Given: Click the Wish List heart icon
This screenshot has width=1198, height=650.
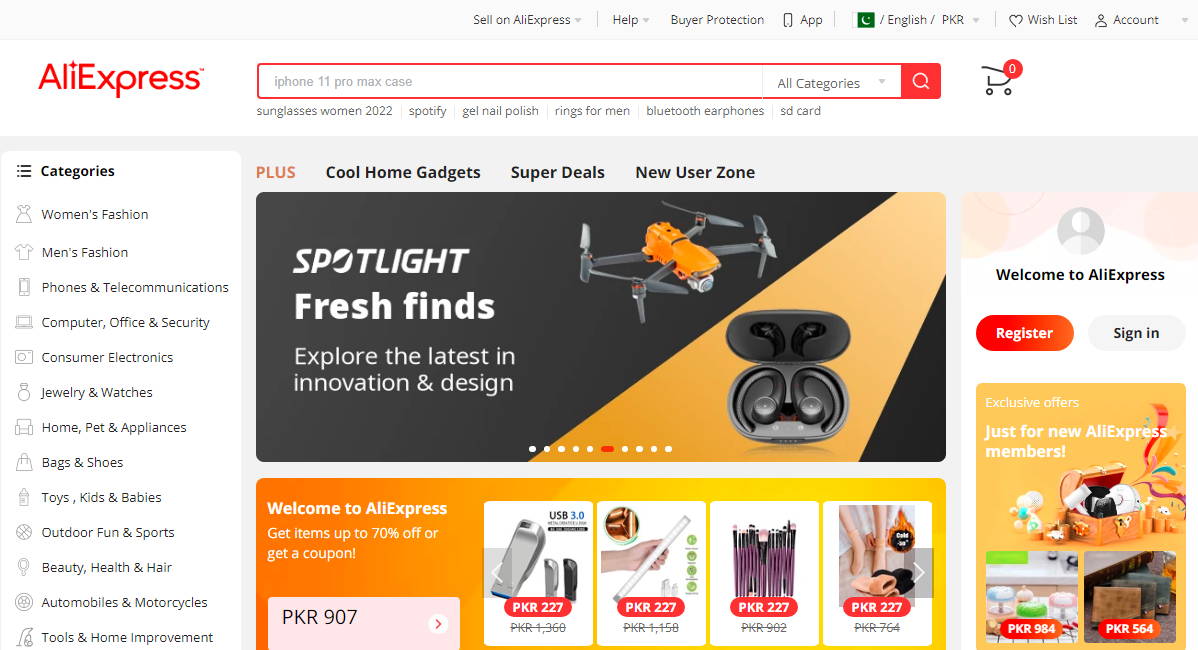Looking at the screenshot, I should click(1015, 21).
